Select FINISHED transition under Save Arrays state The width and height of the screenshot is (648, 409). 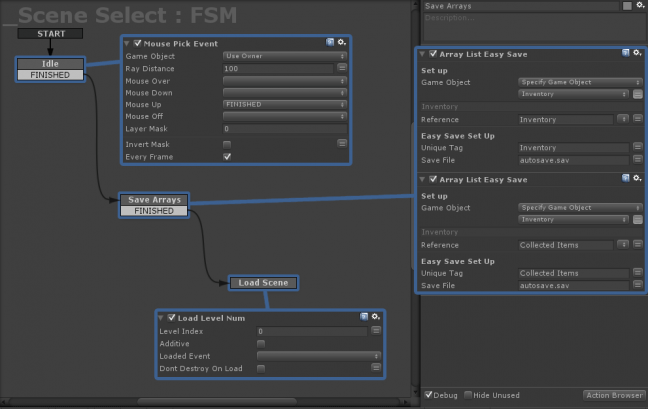pyautogui.click(x=154, y=211)
